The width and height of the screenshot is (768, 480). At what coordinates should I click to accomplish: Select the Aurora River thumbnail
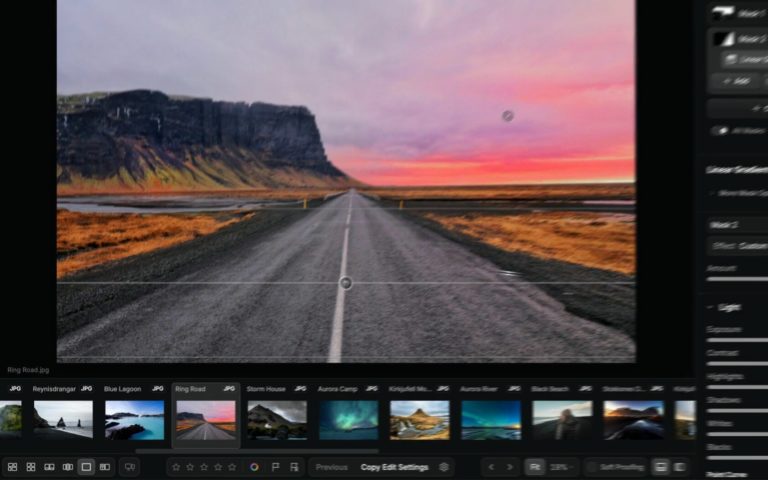491,420
